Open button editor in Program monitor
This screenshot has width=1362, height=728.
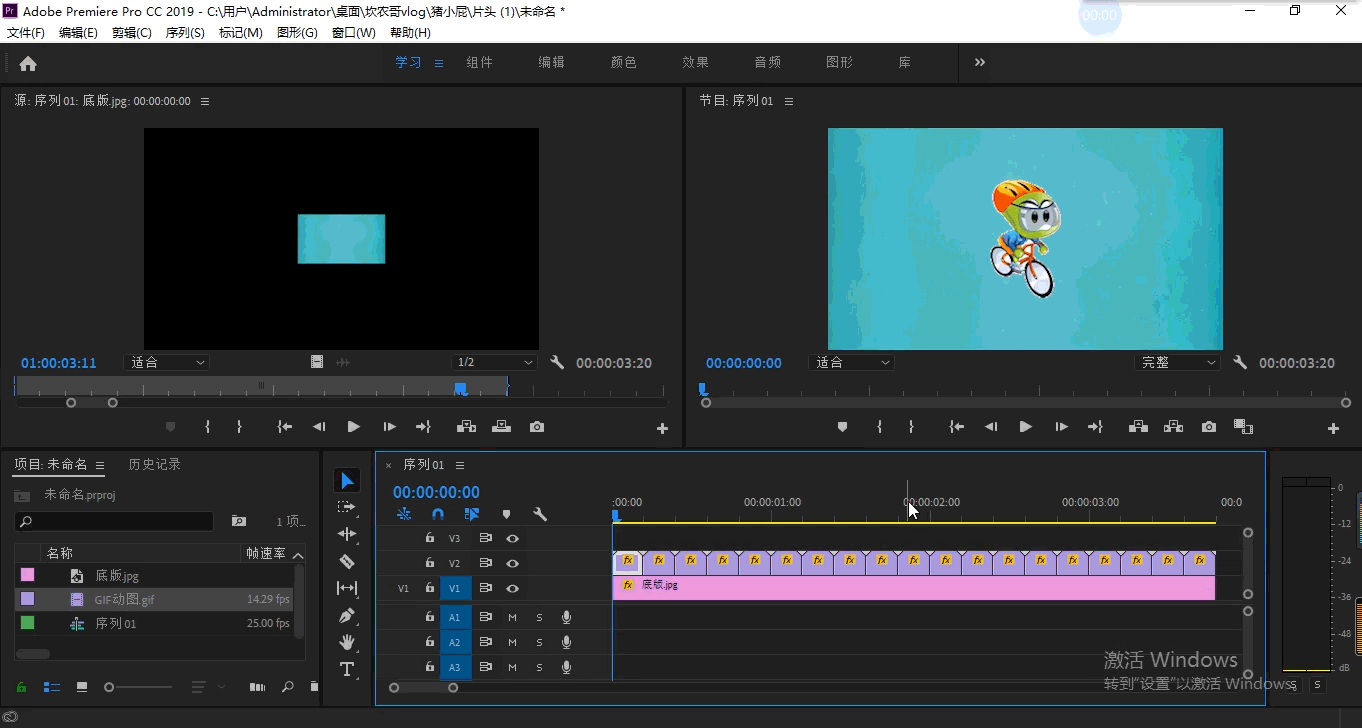tap(1333, 429)
